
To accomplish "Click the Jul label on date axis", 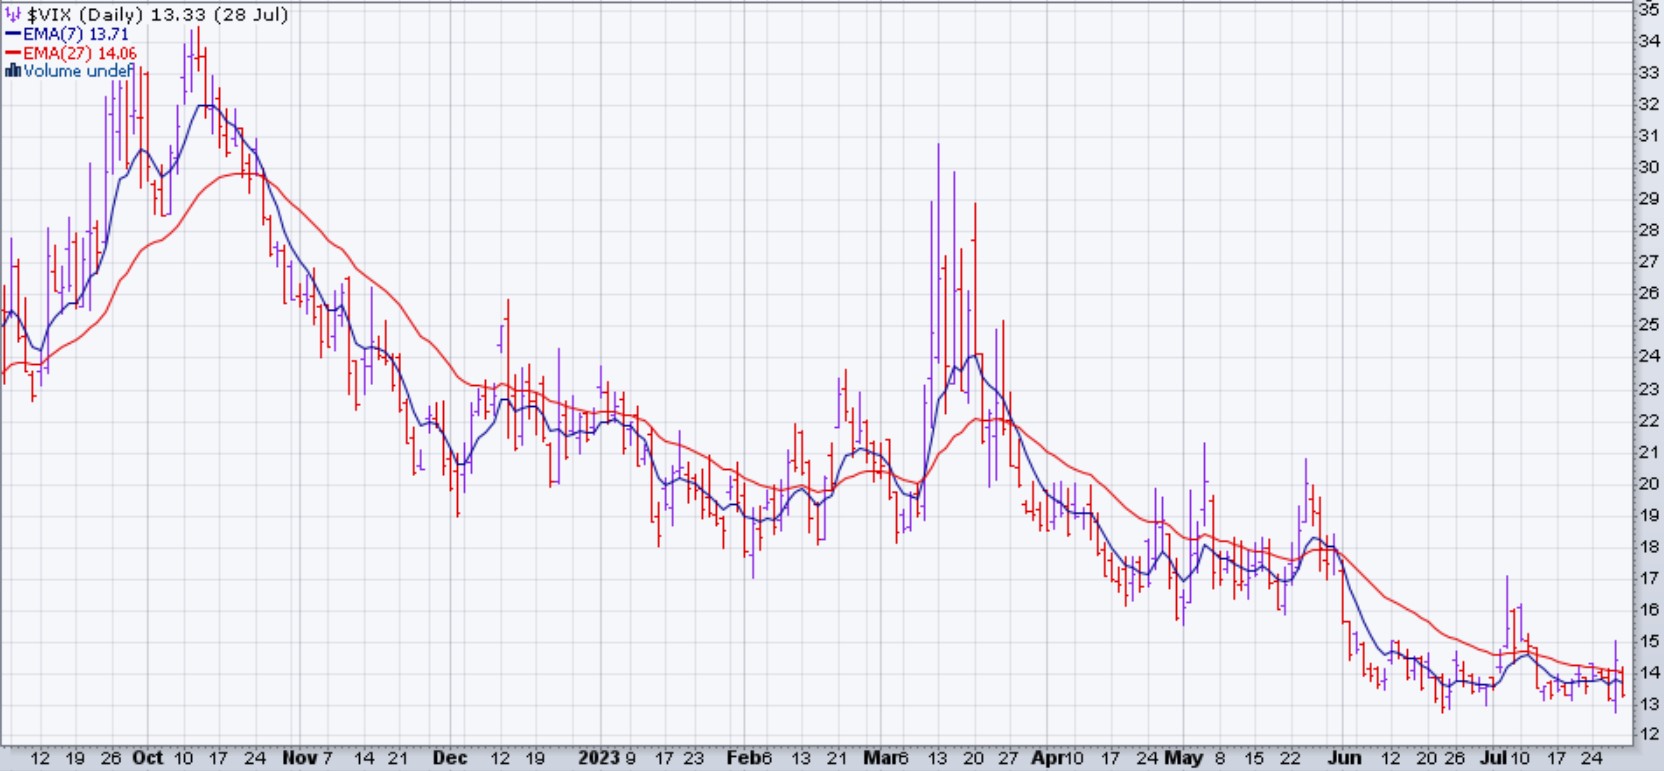I will [x=1492, y=758].
